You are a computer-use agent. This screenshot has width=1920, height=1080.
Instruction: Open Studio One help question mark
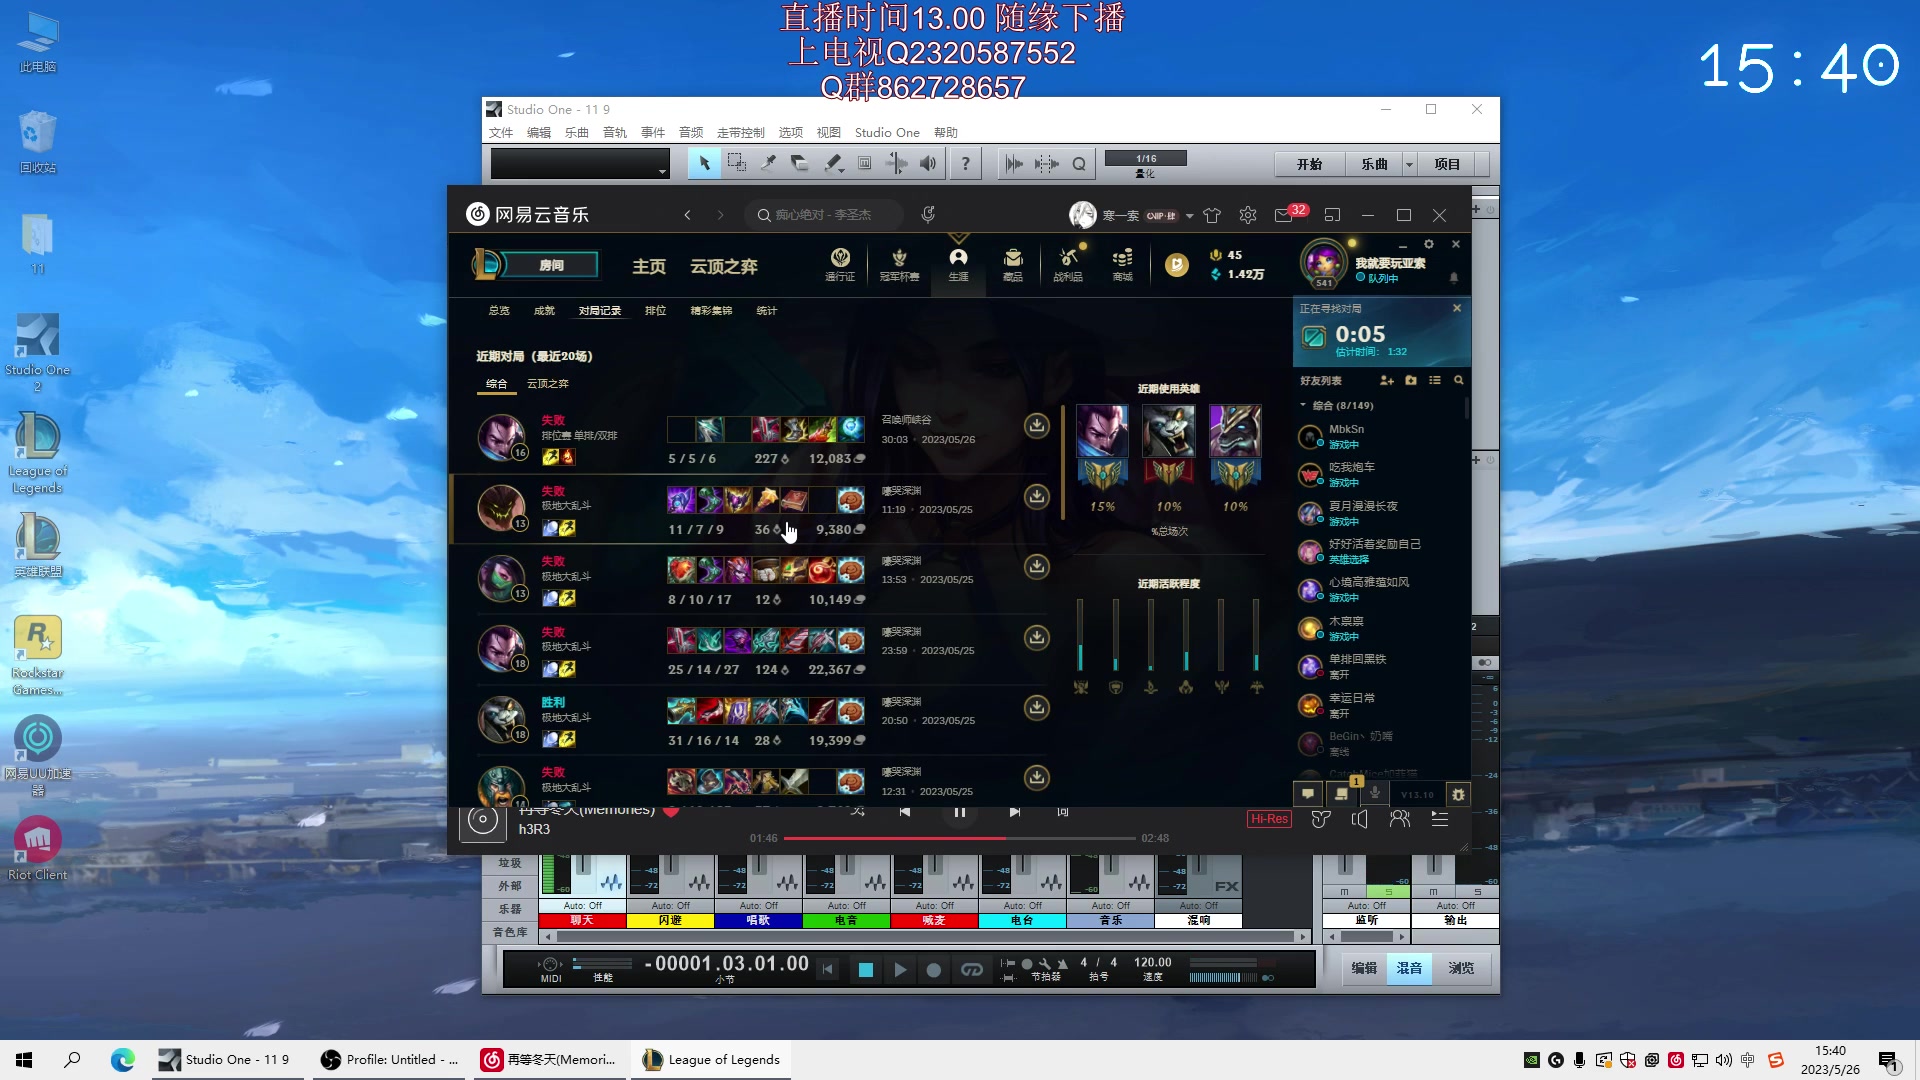965,163
